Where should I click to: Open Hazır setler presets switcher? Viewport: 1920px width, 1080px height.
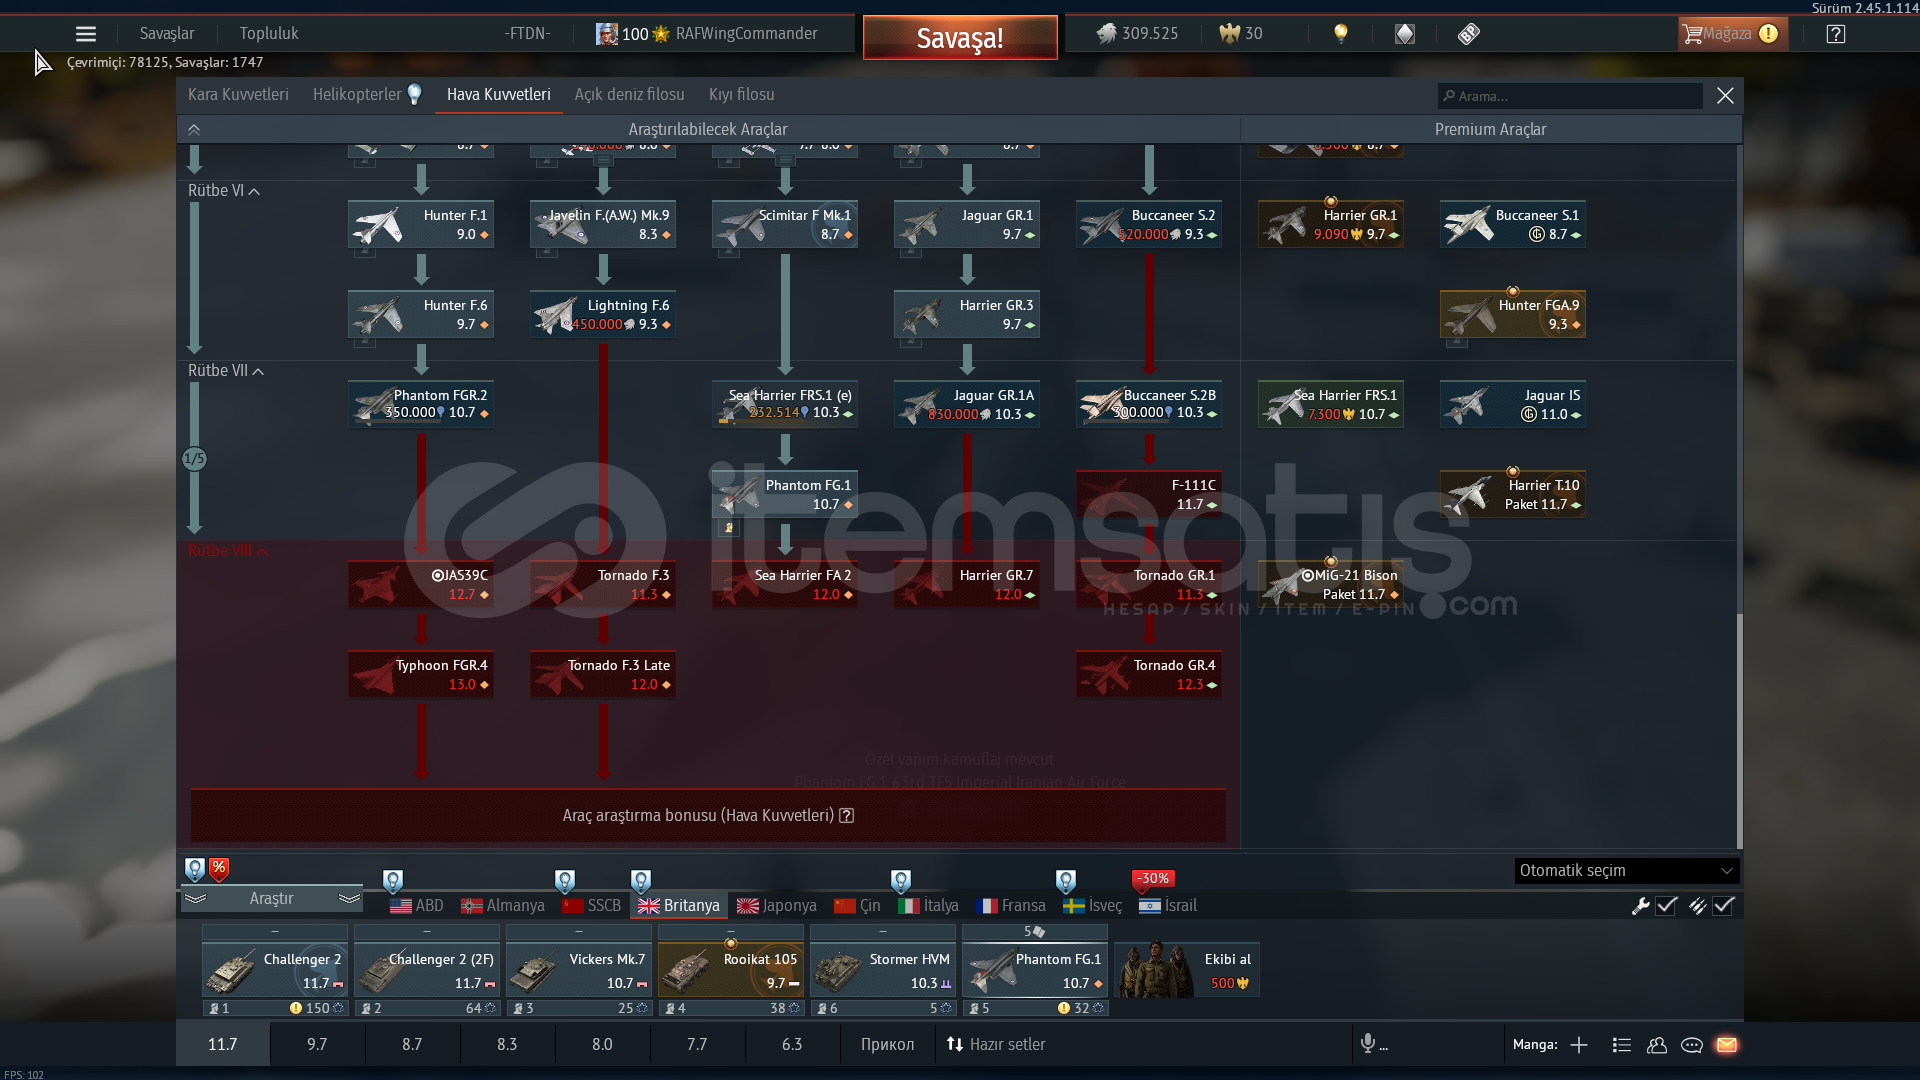point(996,1045)
